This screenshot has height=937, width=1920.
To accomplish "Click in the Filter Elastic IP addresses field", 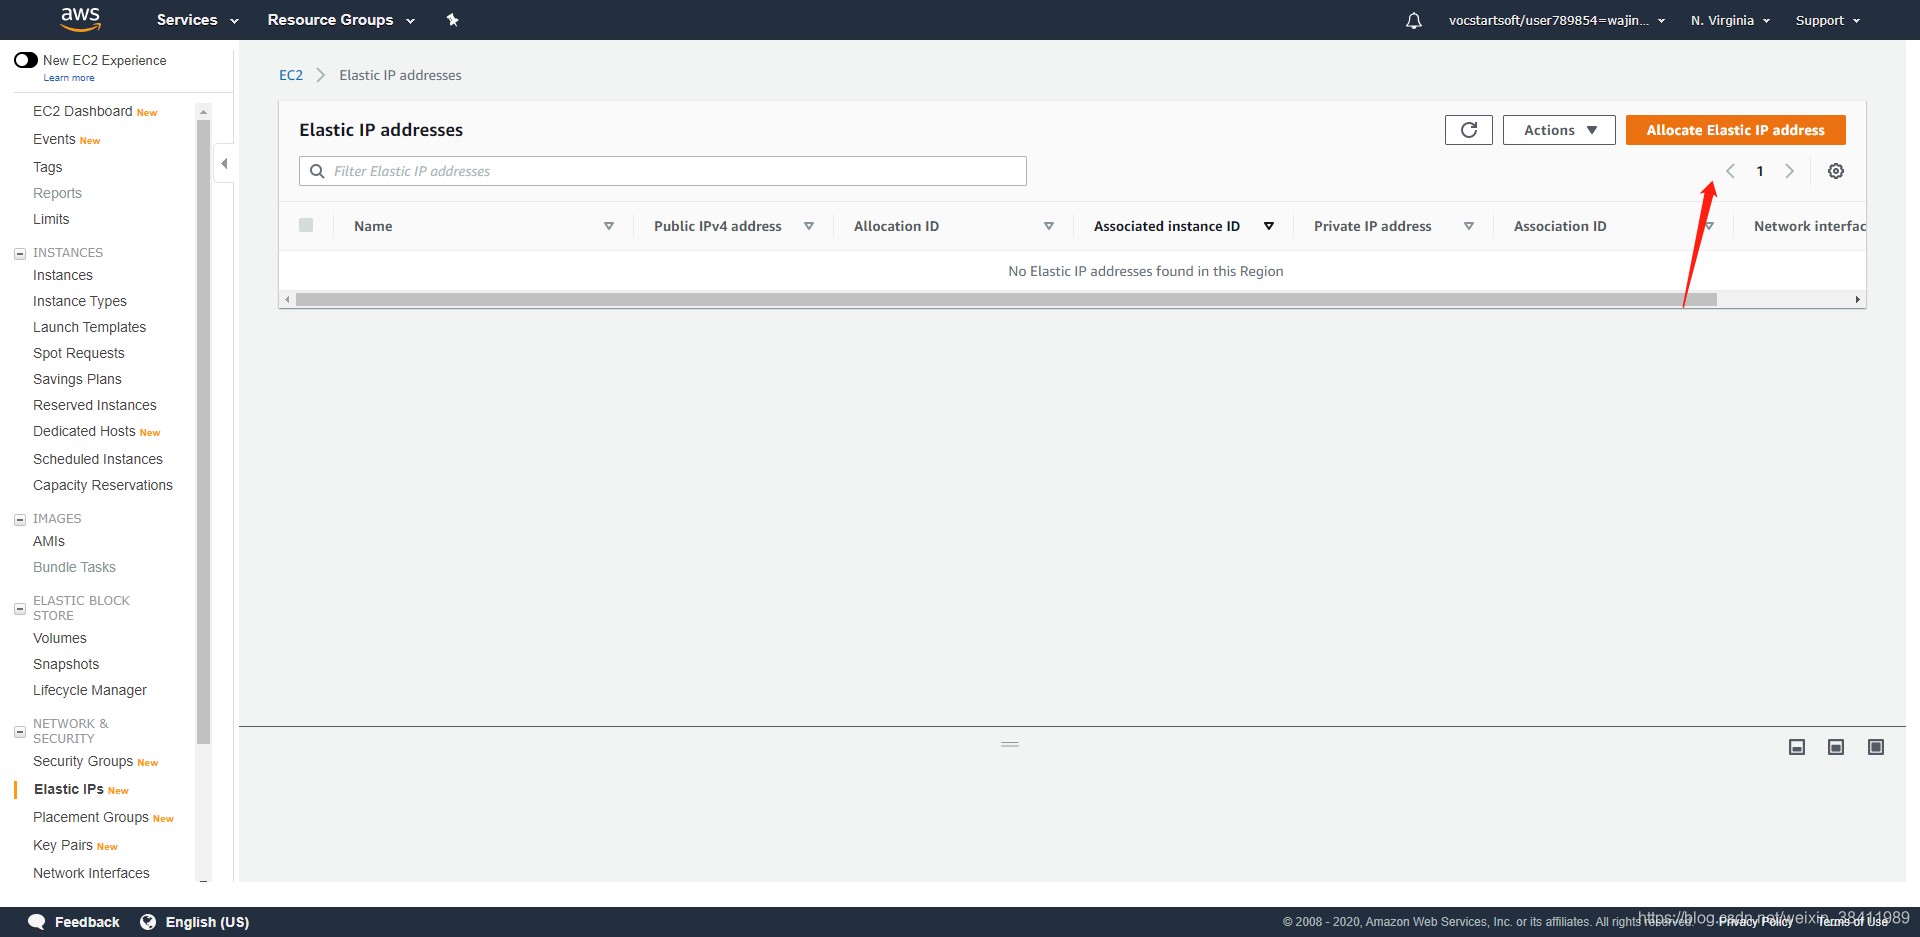I will [663, 171].
